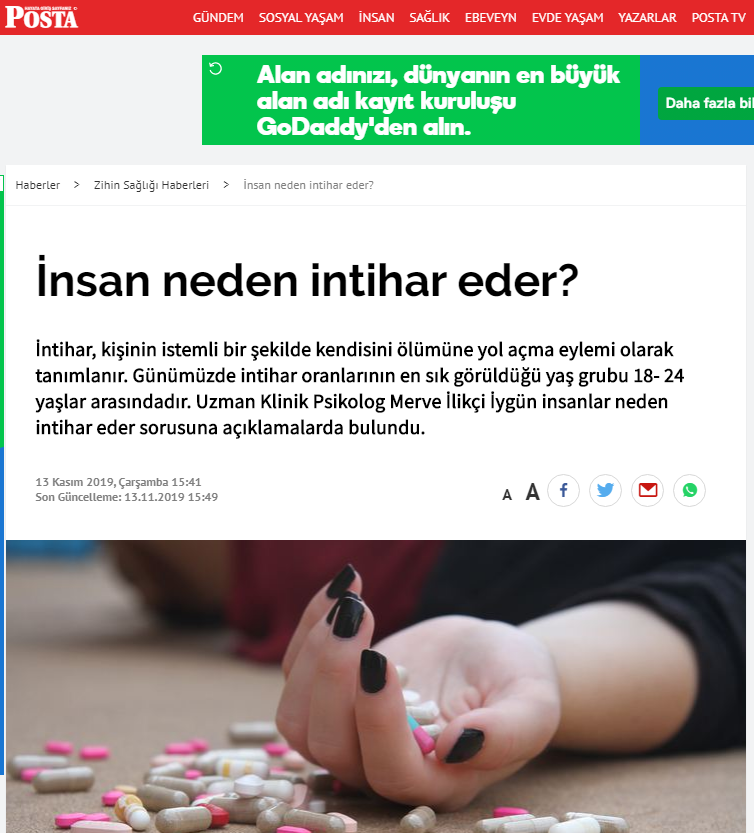Image resolution: width=754 pixels, height=833 pixels.
Task: Select EBEVEYN in the navigation bar
Action: (x=490, y=18)
